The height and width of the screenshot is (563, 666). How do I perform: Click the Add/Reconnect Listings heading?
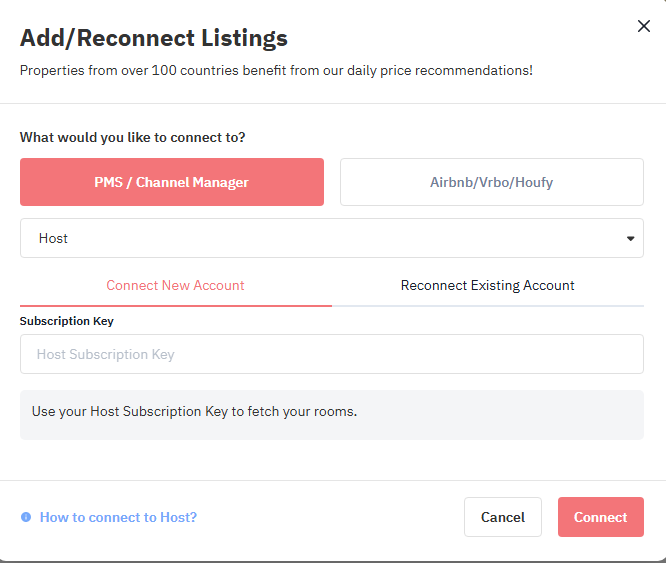pos(154,38)
